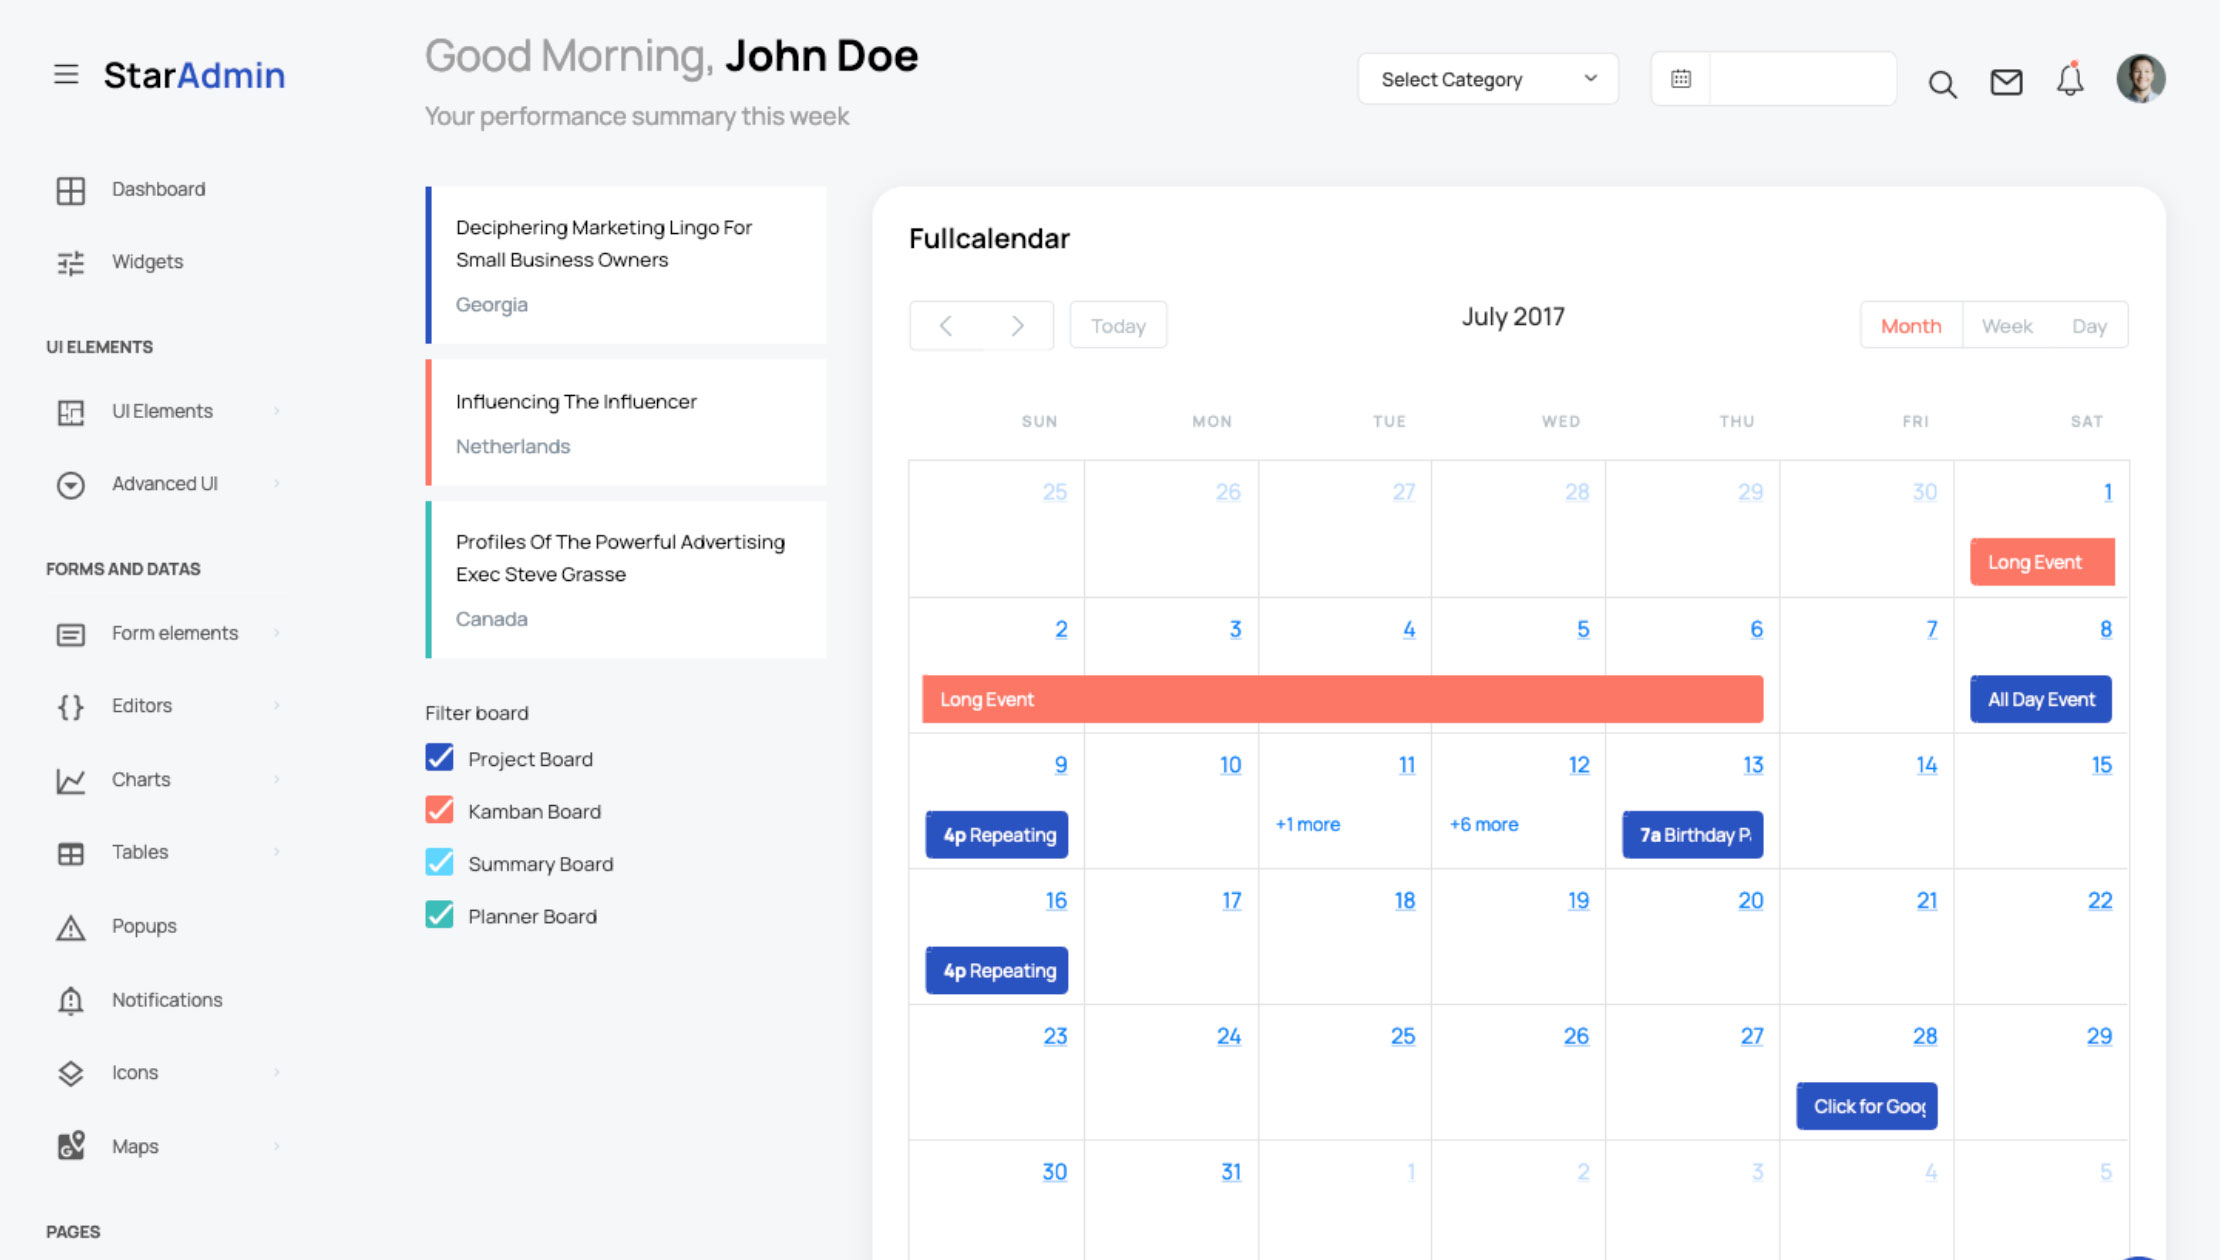Open the Long Event bar spanning July 2-6
The image size is (2220, 1260).
point(1342,699)
